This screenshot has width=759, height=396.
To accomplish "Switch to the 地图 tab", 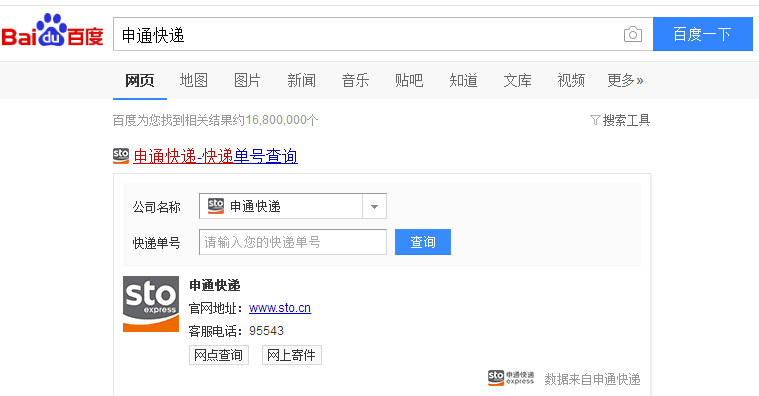I will point(194,80).
